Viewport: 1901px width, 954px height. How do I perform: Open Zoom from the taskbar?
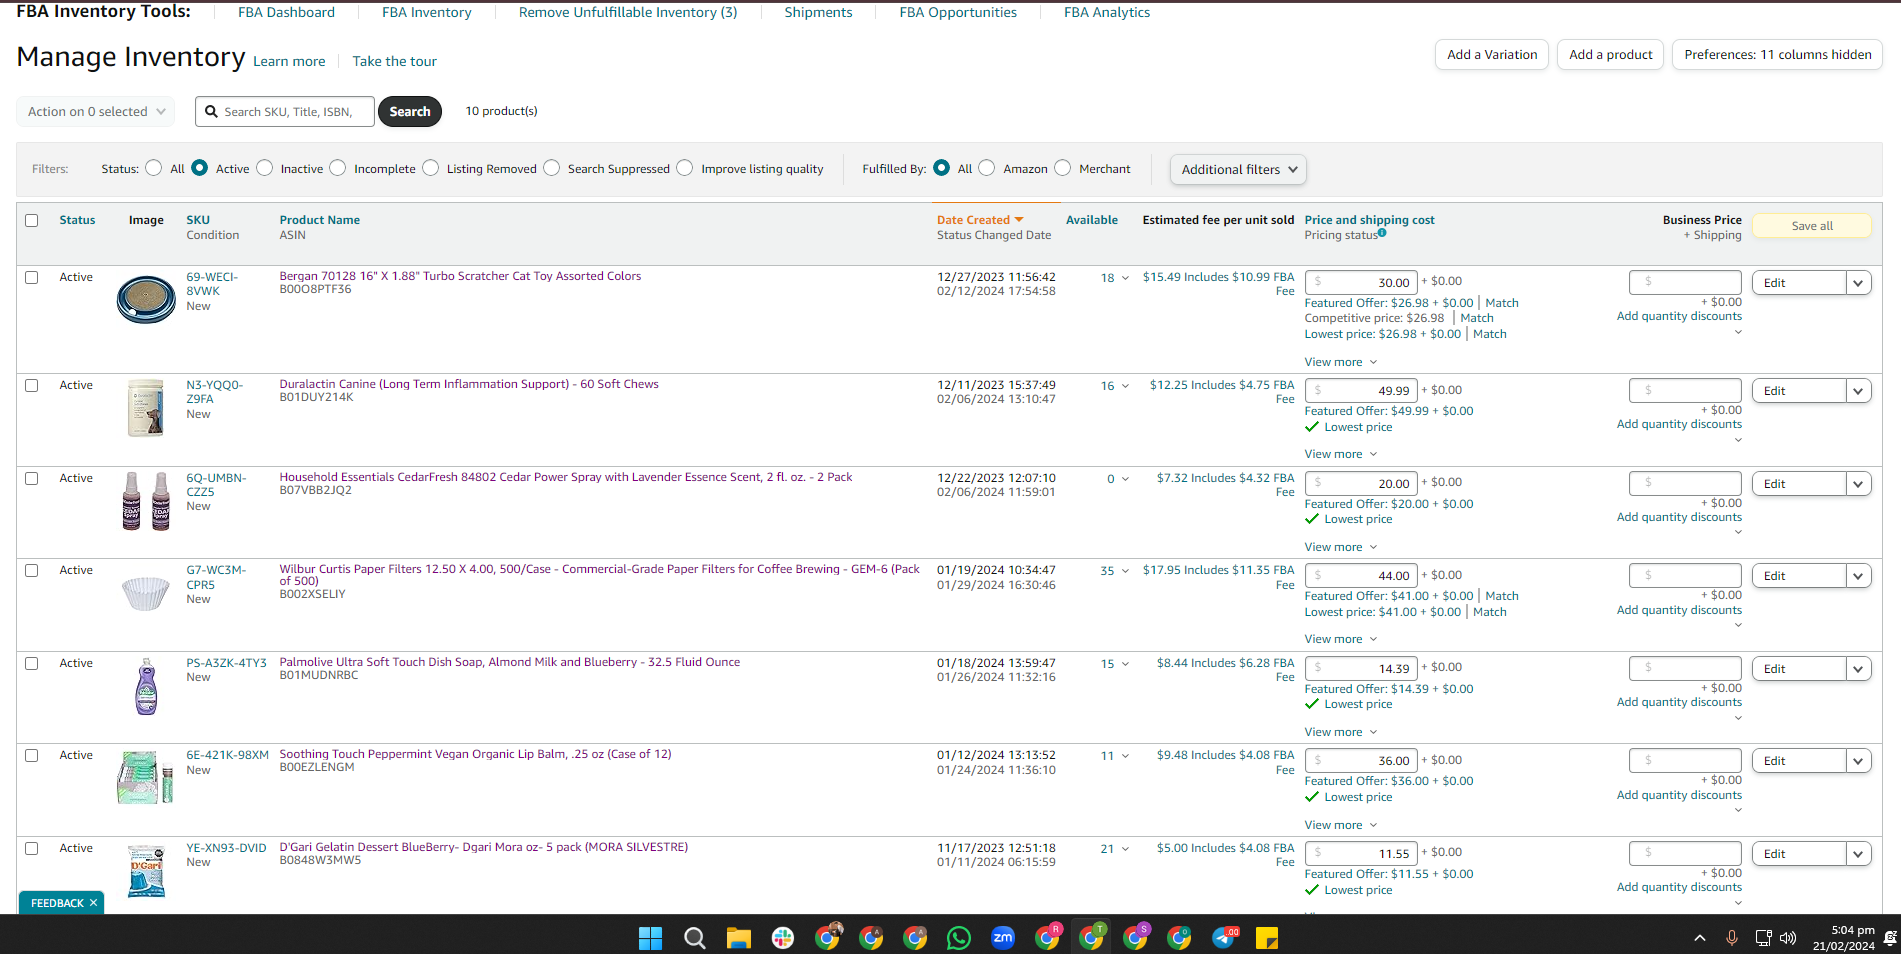(1003, 938)
